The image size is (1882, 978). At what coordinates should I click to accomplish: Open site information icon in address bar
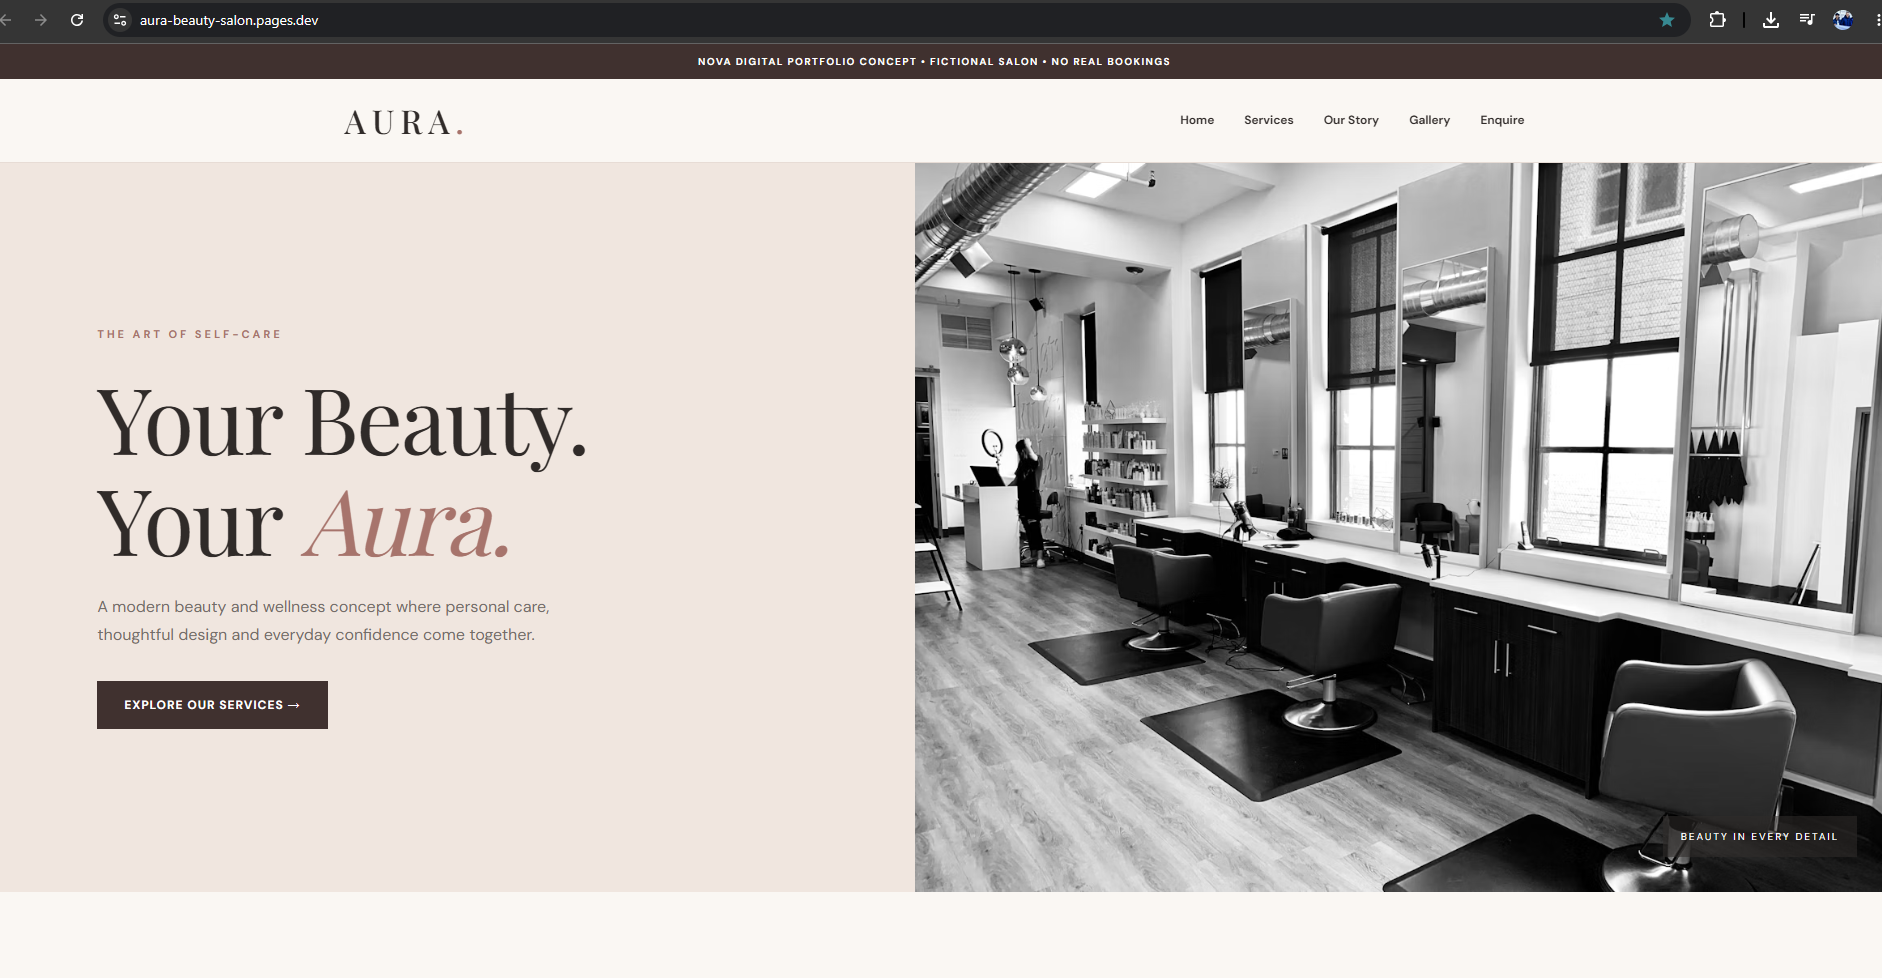(x=120, y=20)
